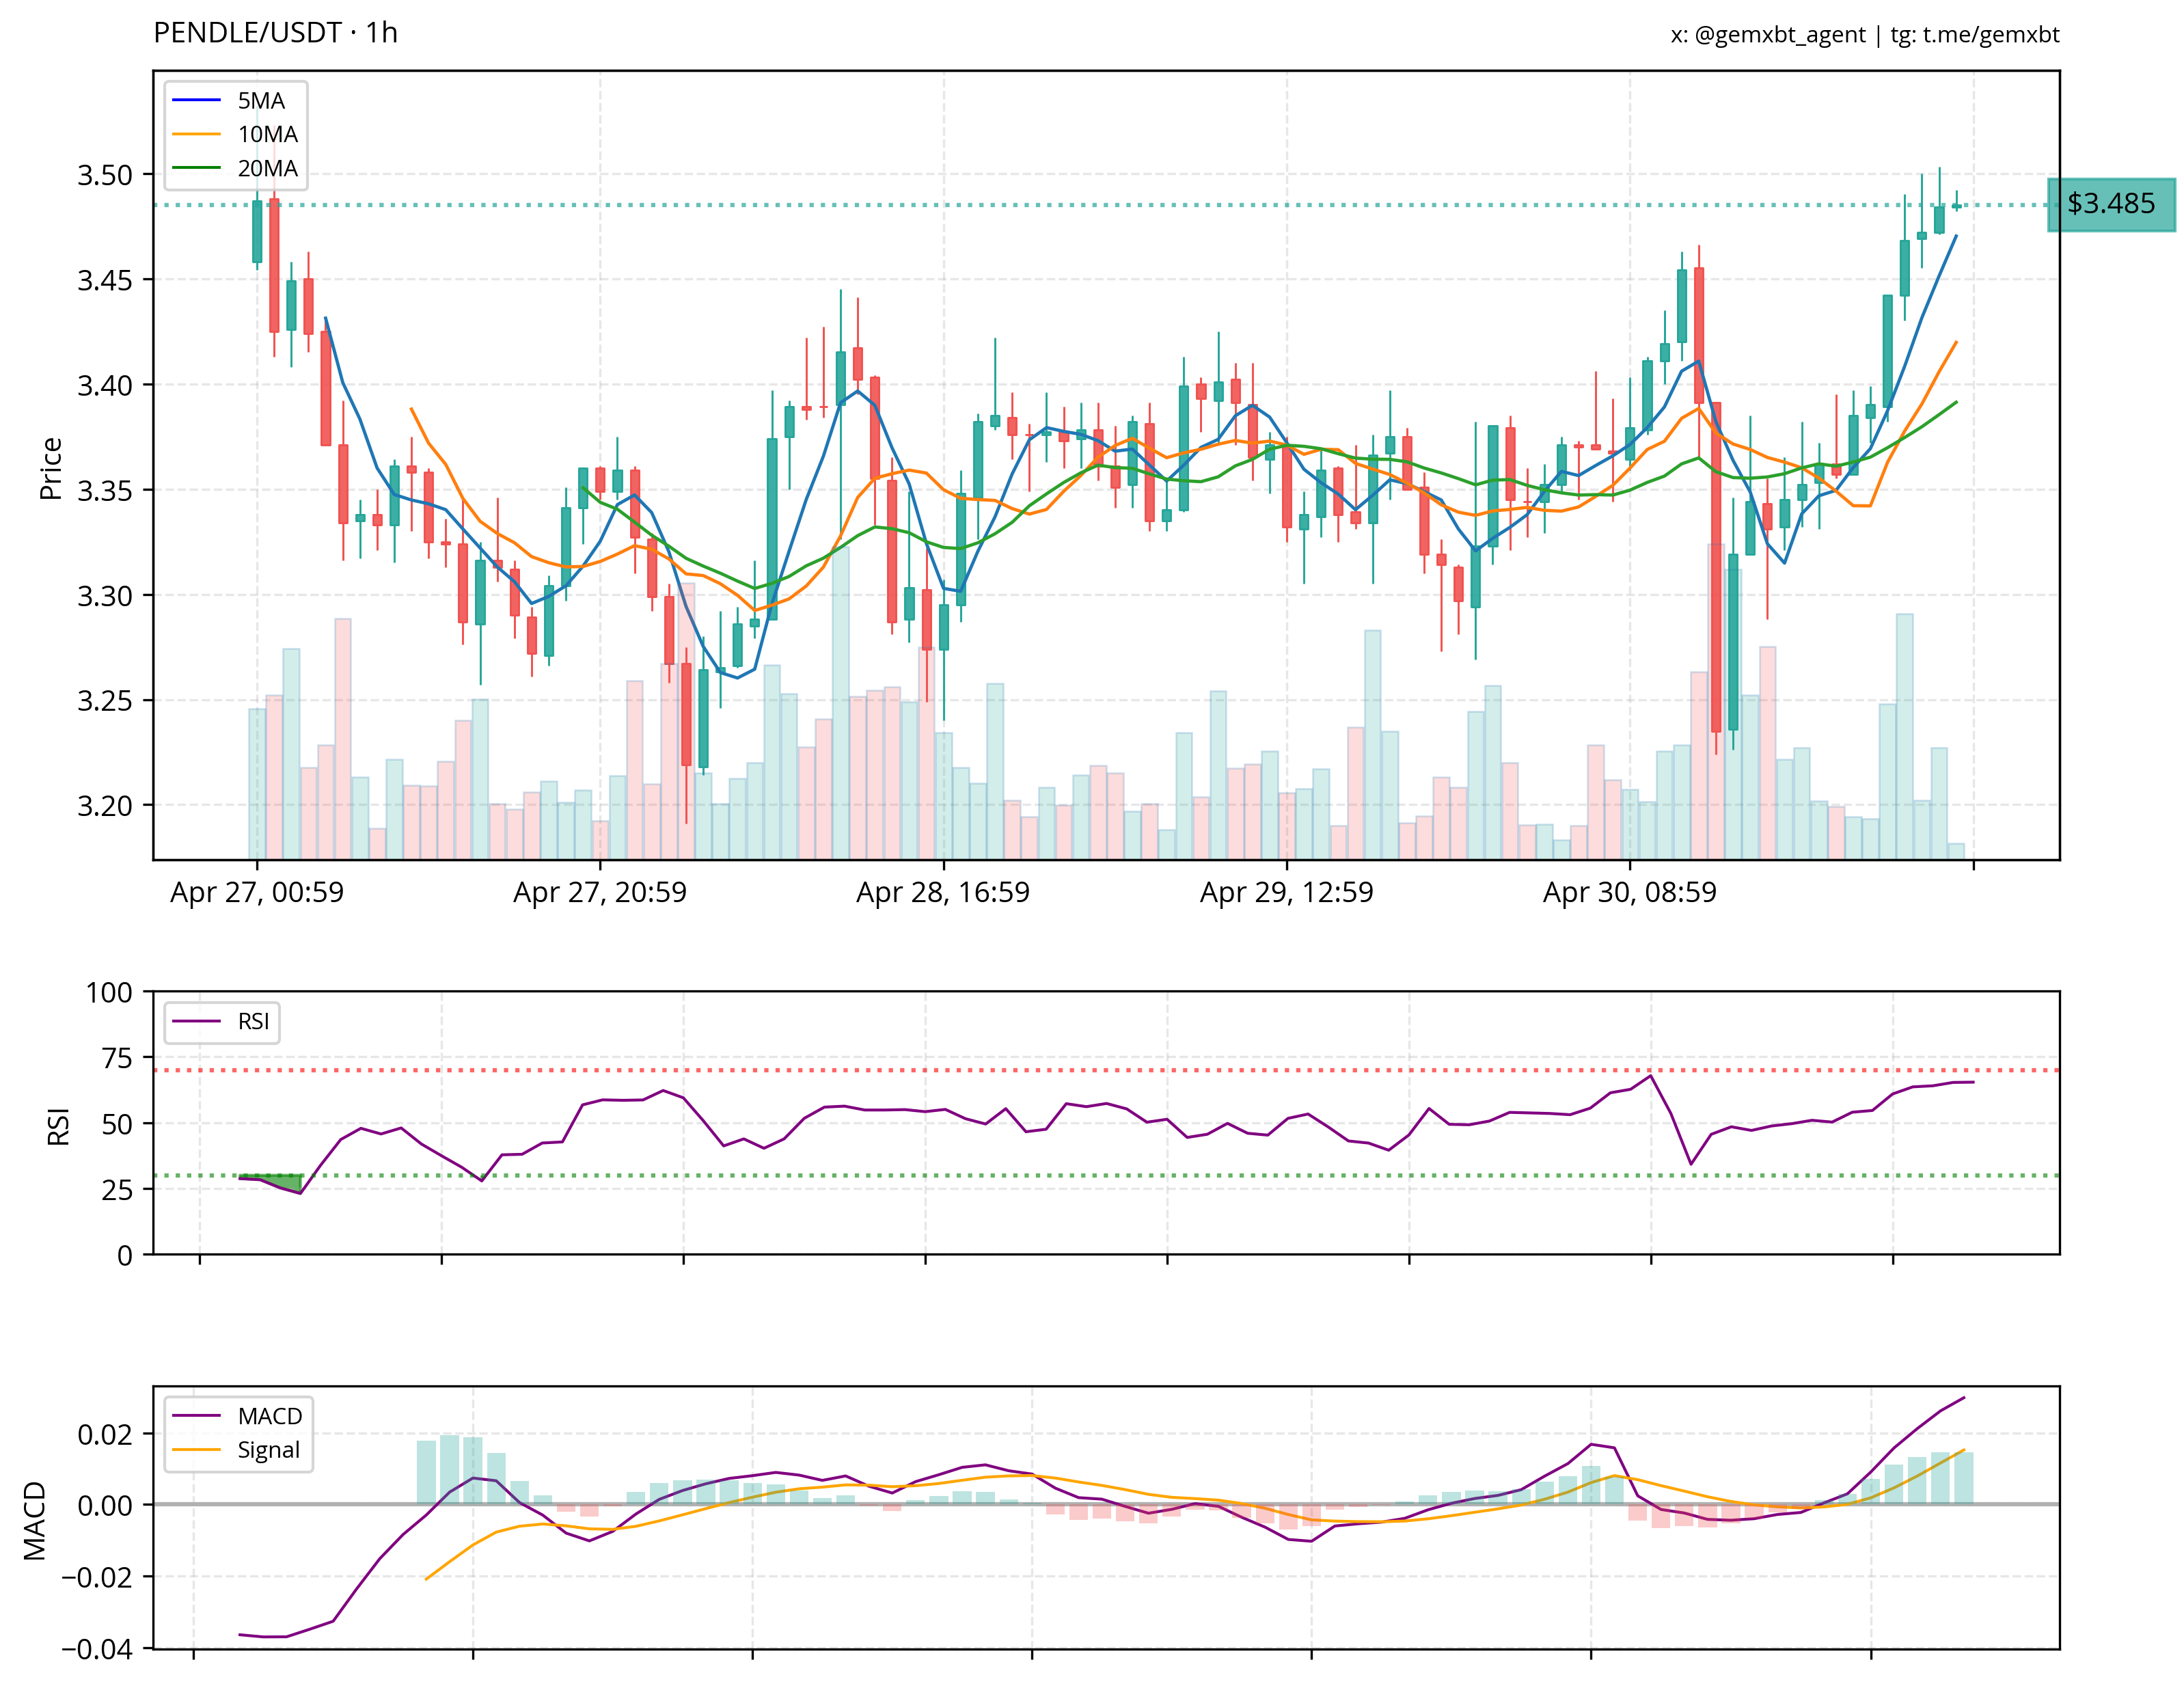Click the 3.20 price axis tick
This screenshot has width=2184, height=1686.
[x=105, y=806]
